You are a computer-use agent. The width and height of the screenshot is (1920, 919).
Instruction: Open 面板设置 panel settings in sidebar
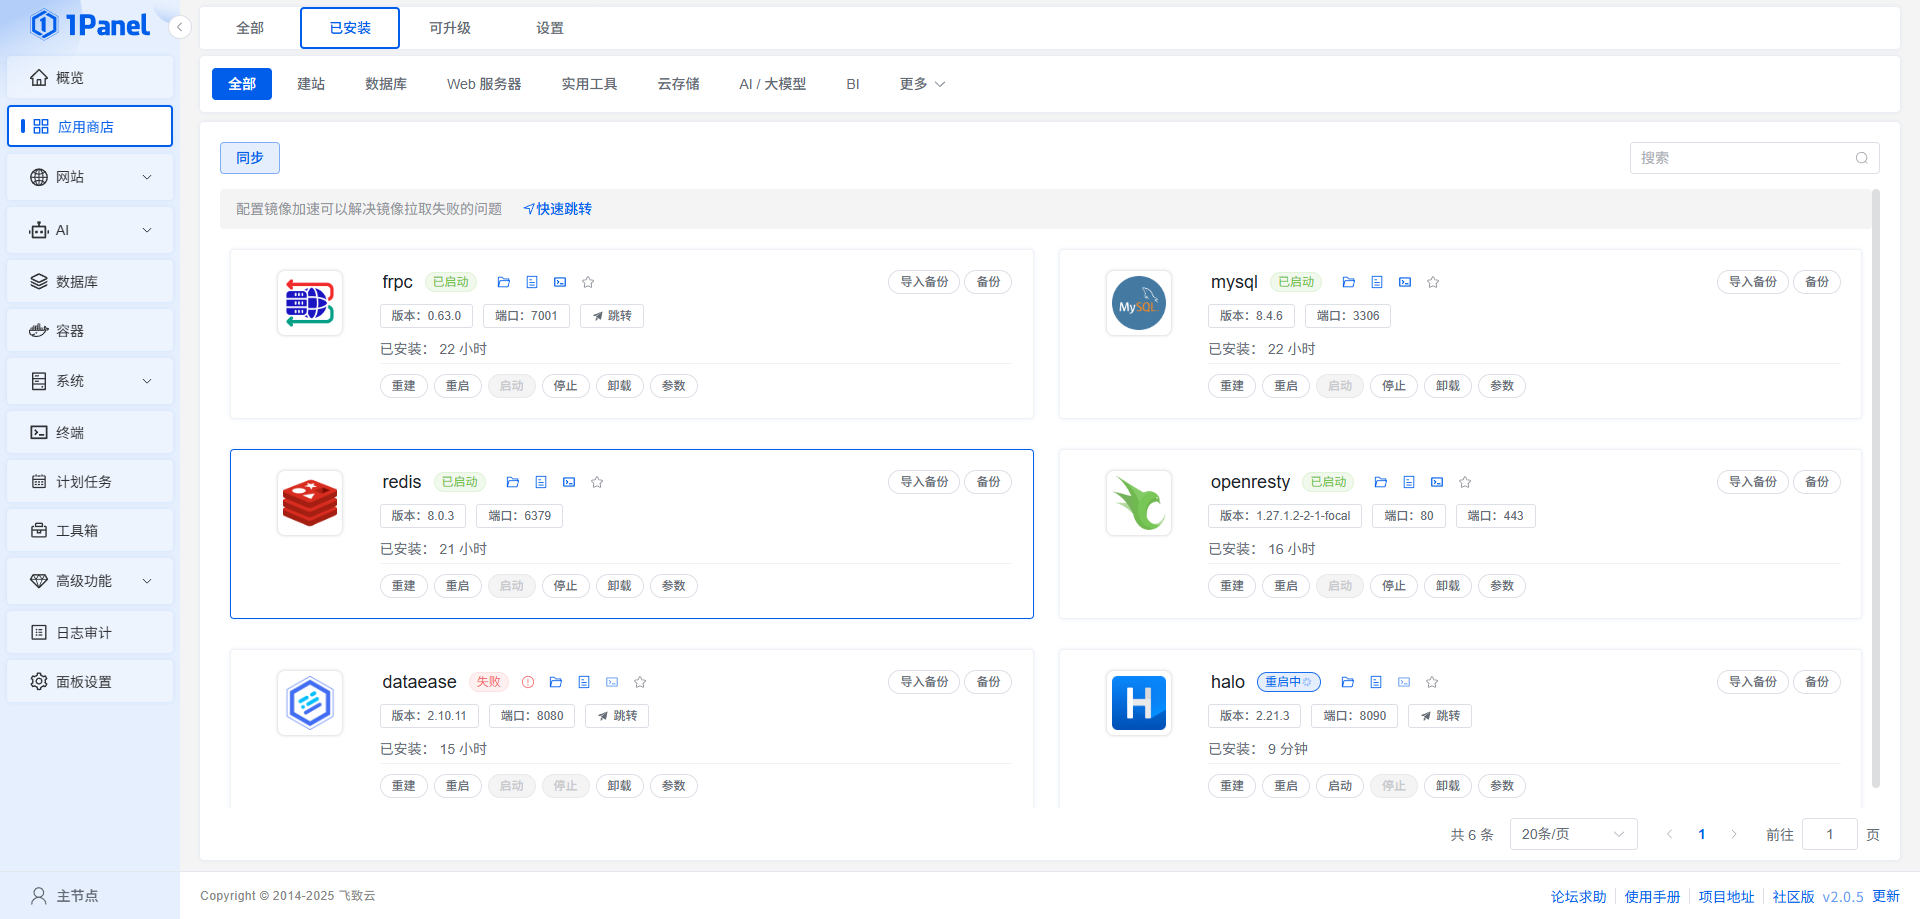pyautogui.click(x=90, y=682)
